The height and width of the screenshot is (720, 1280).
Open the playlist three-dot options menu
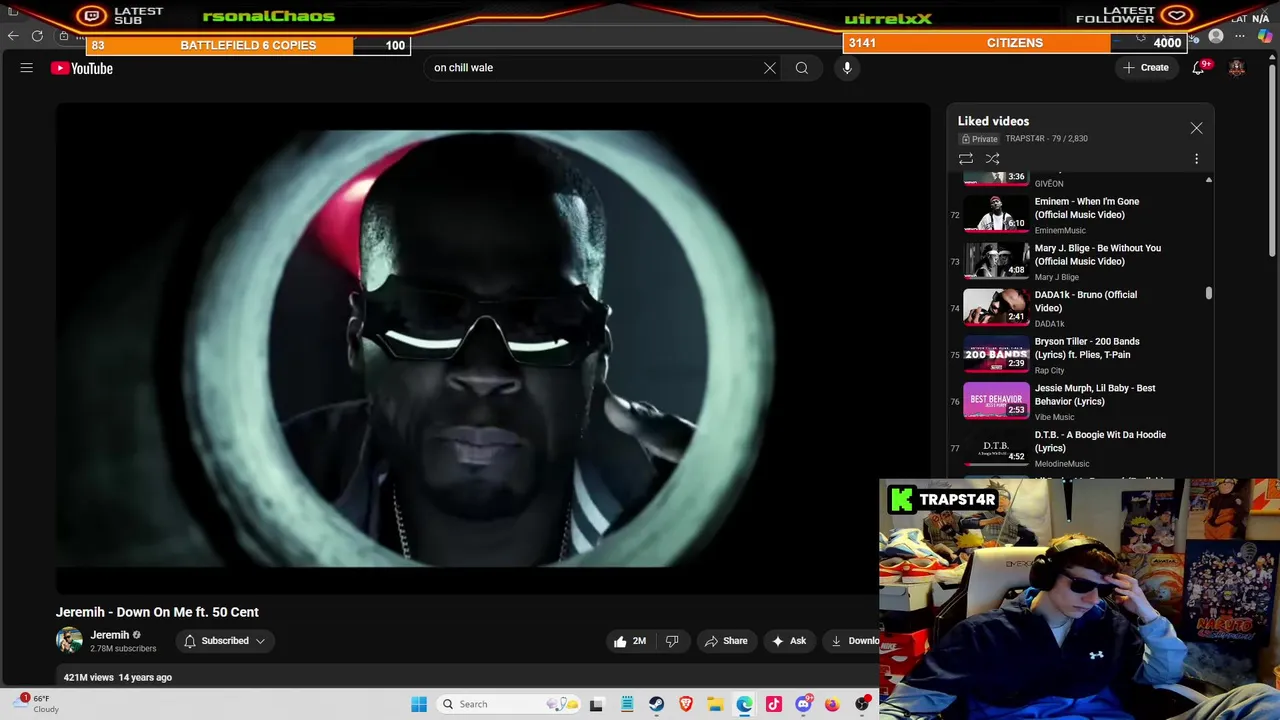pyautogui.click(x=1196, y=159)
